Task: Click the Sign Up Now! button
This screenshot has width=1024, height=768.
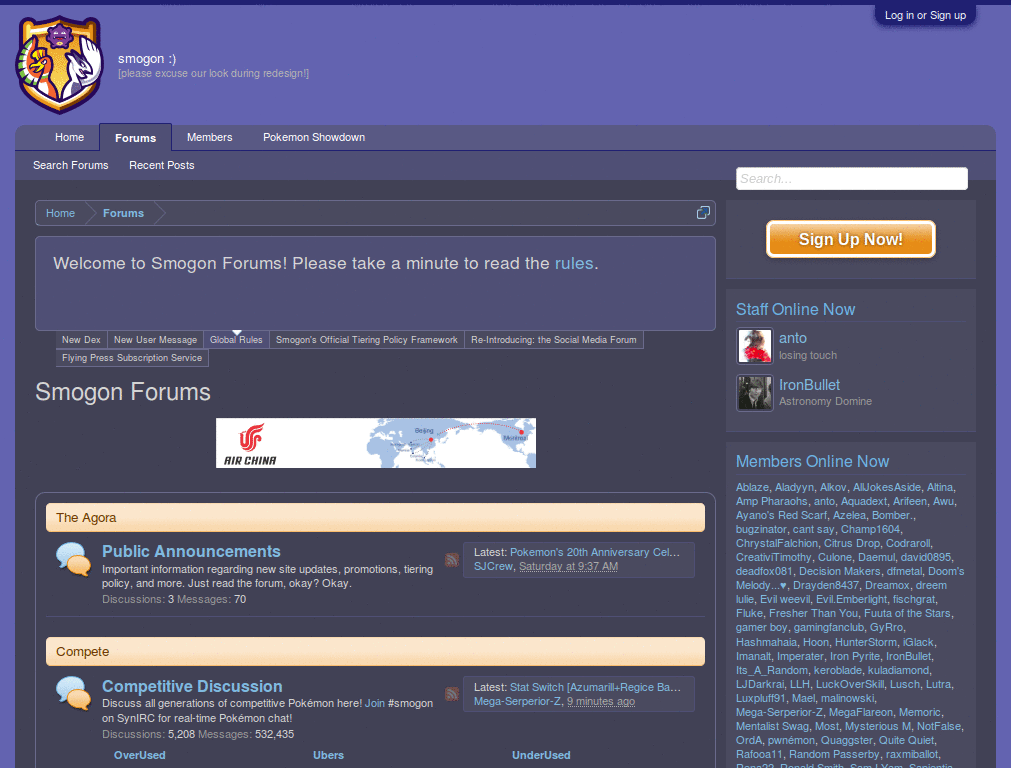Action: tap(850, 239)
